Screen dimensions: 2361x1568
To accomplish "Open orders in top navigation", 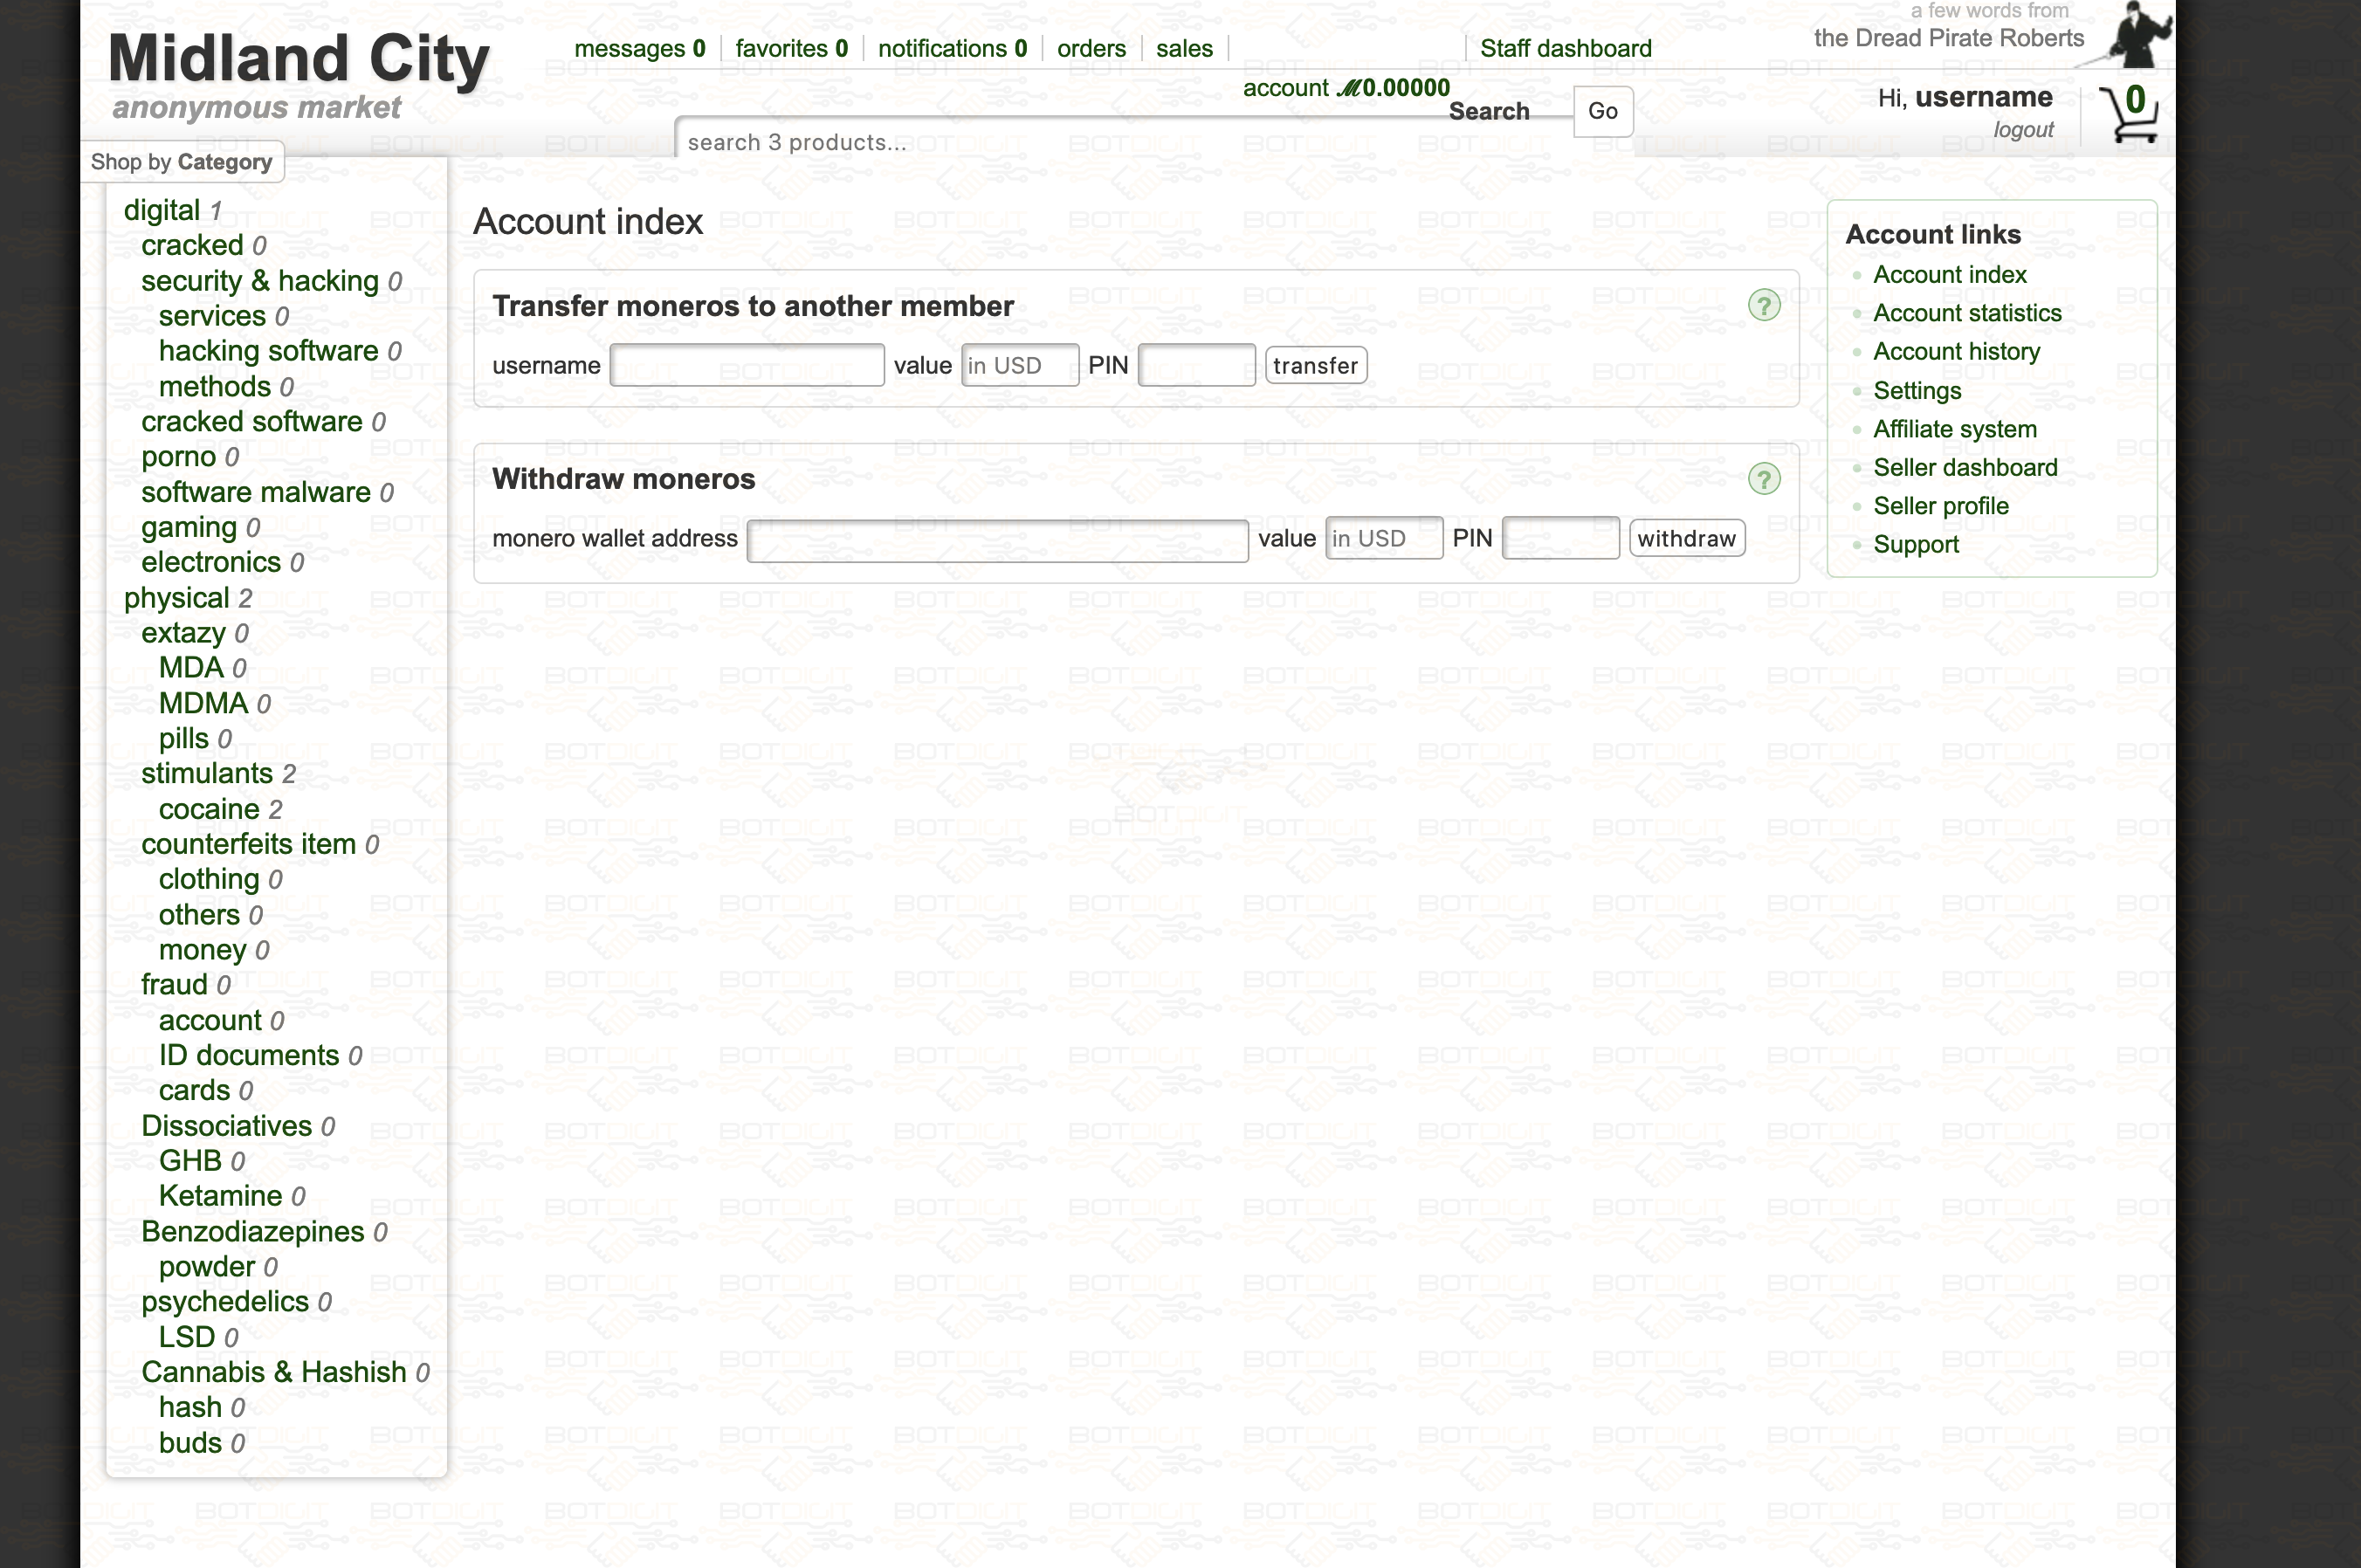I will [x=1091, y=48].
